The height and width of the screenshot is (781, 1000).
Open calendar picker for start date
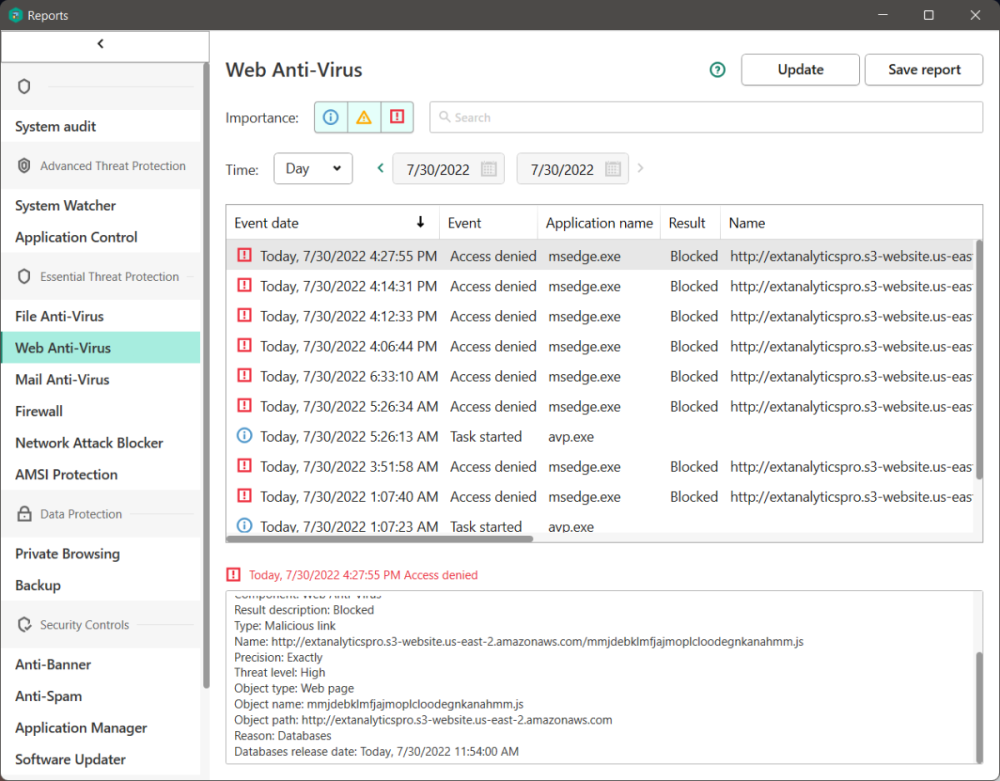[489, 169]
